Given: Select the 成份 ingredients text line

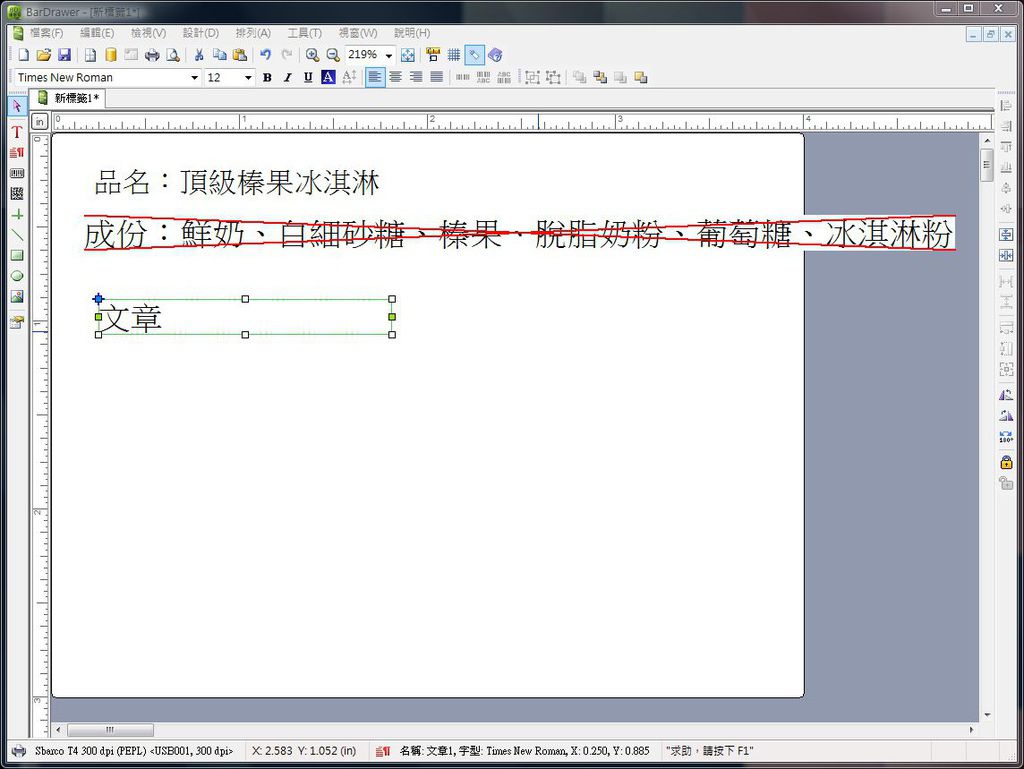Looking at the screenshot, I should (x=519, y=233).
